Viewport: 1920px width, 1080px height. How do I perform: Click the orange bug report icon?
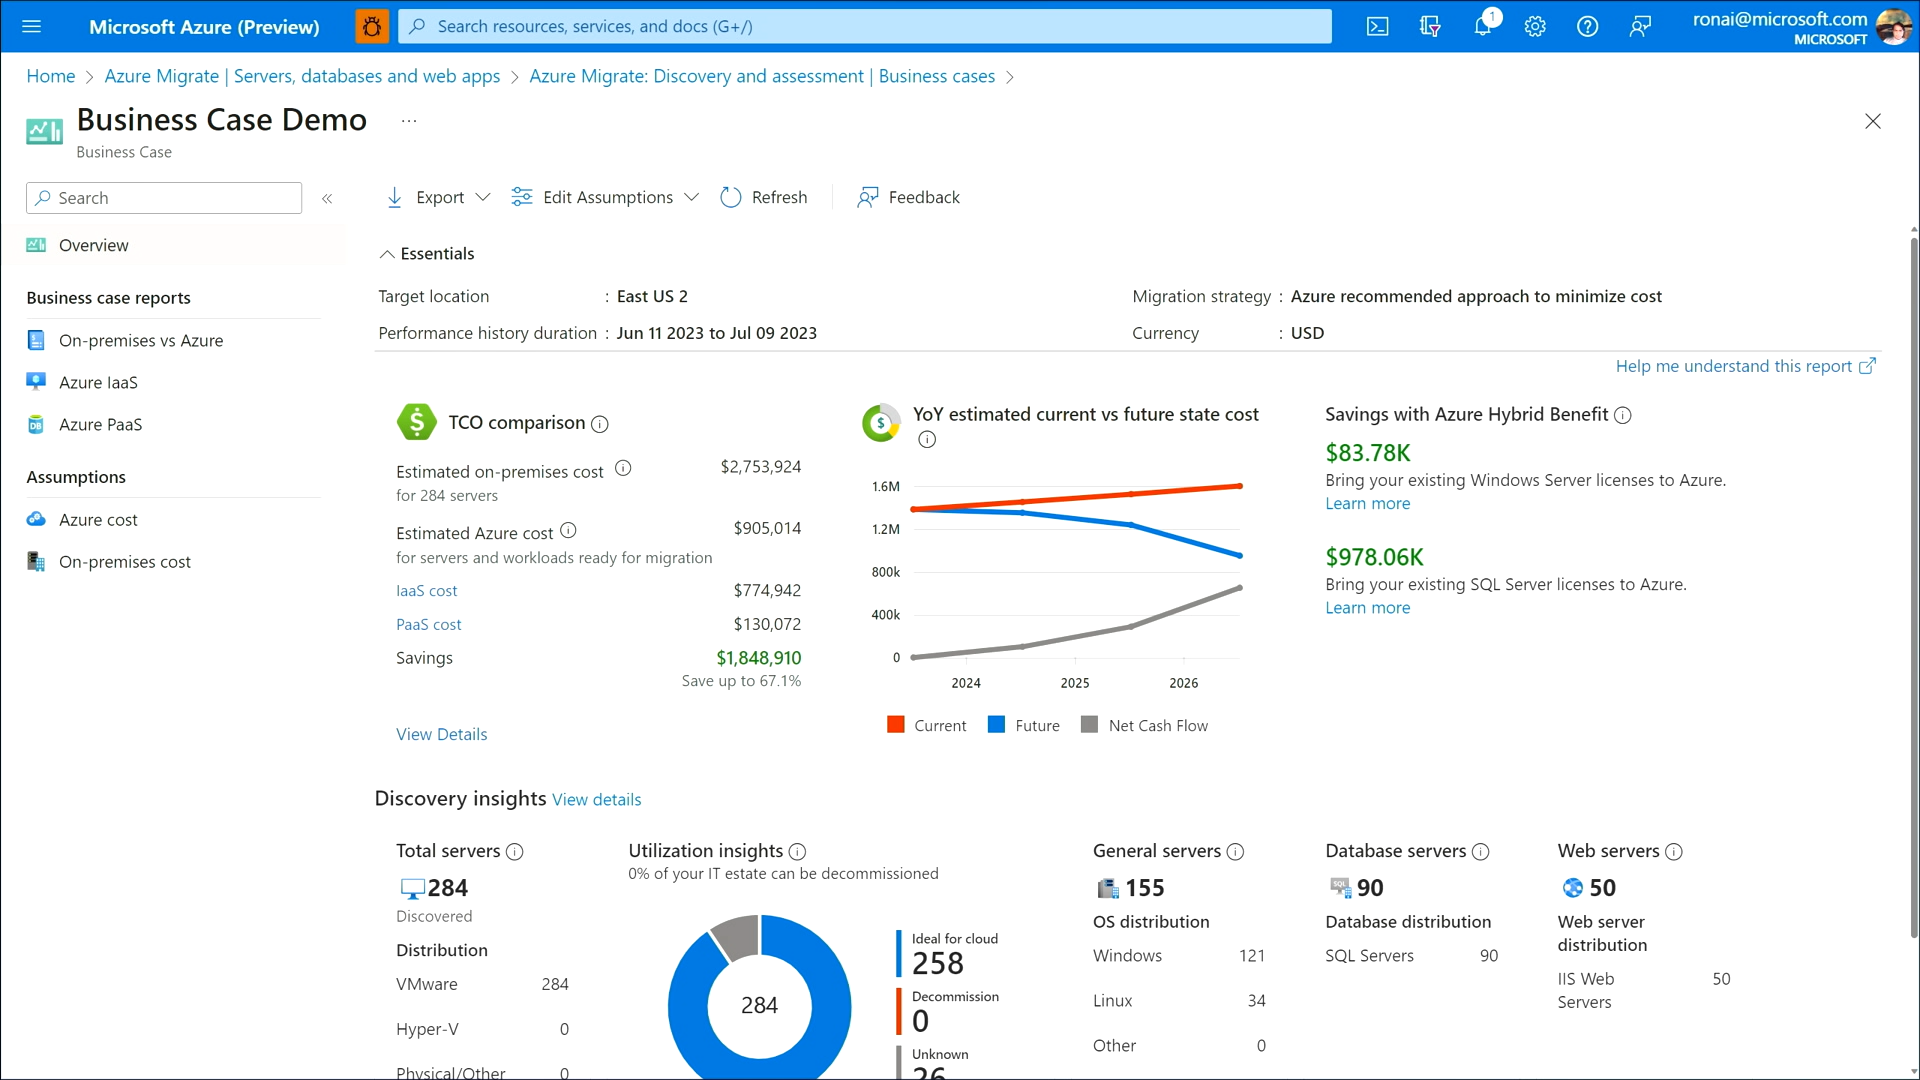tap(372, 27)
